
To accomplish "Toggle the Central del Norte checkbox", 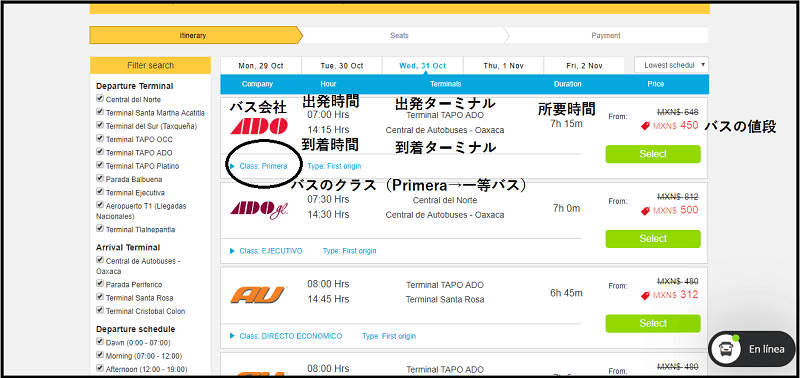I will 100,99.
